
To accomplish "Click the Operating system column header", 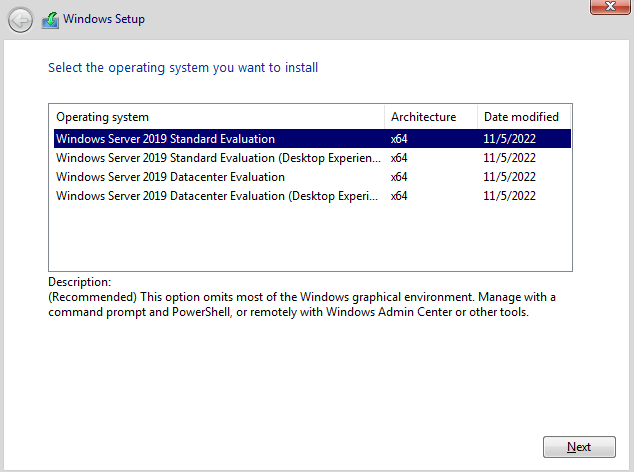I will pos(218,117).
